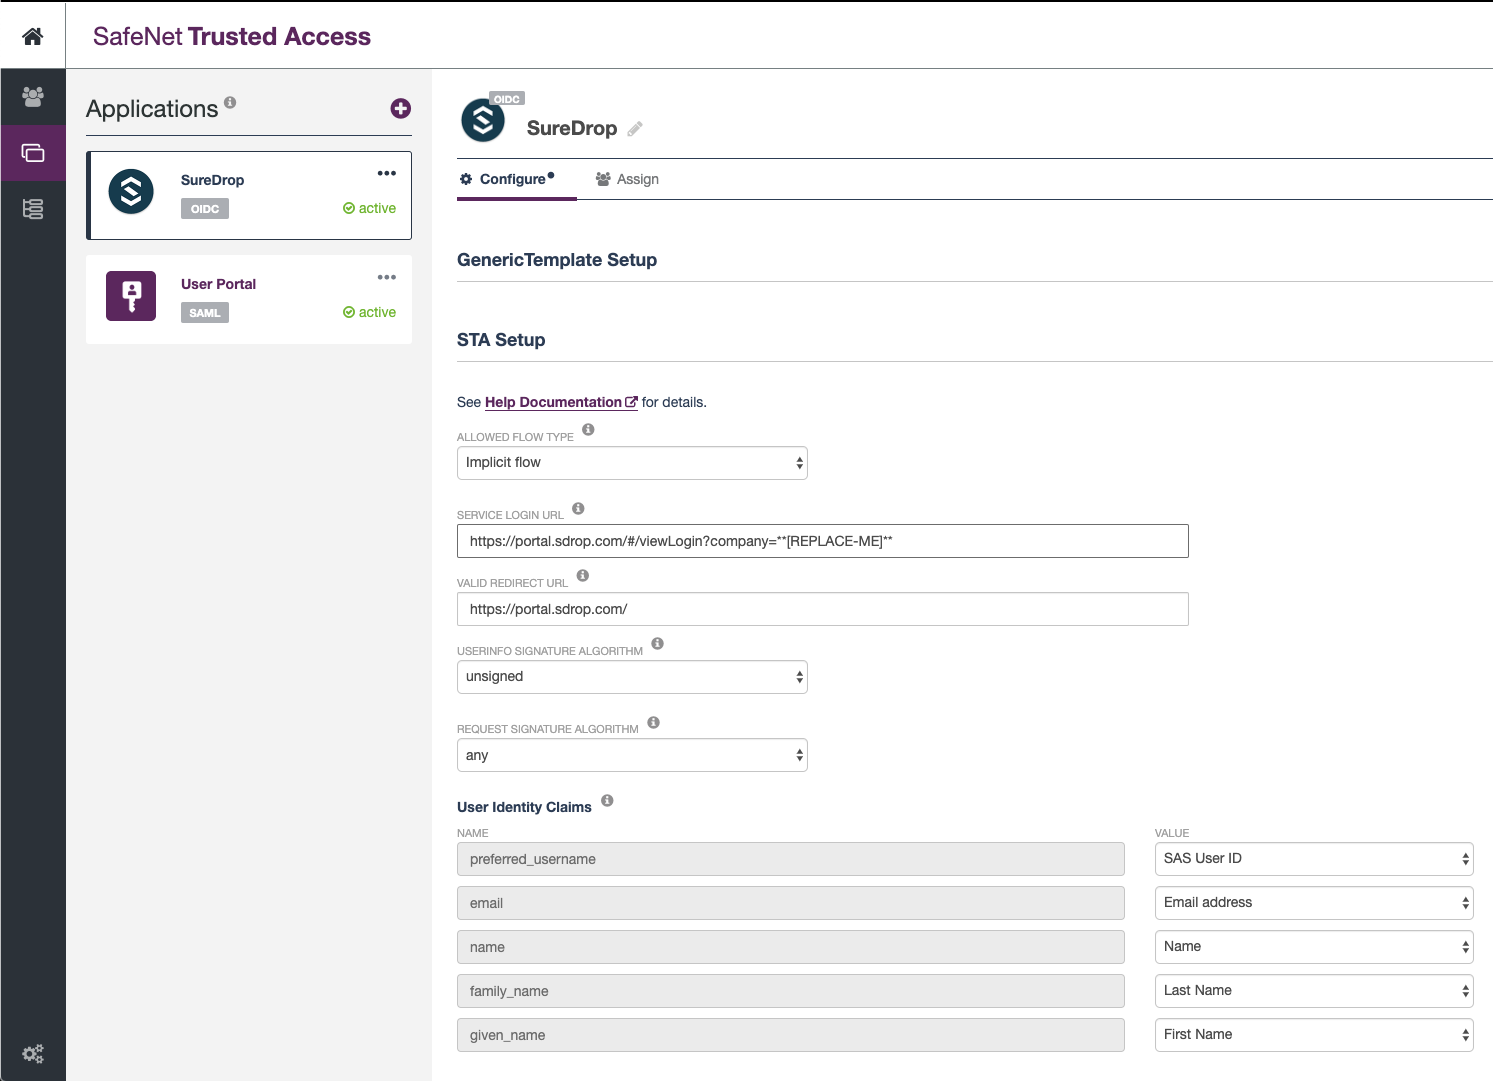Image resolution: width=1493 pixels, height=1081 pixels.
Task: Open the Applications section in sidebar
Action: (33, 153)
